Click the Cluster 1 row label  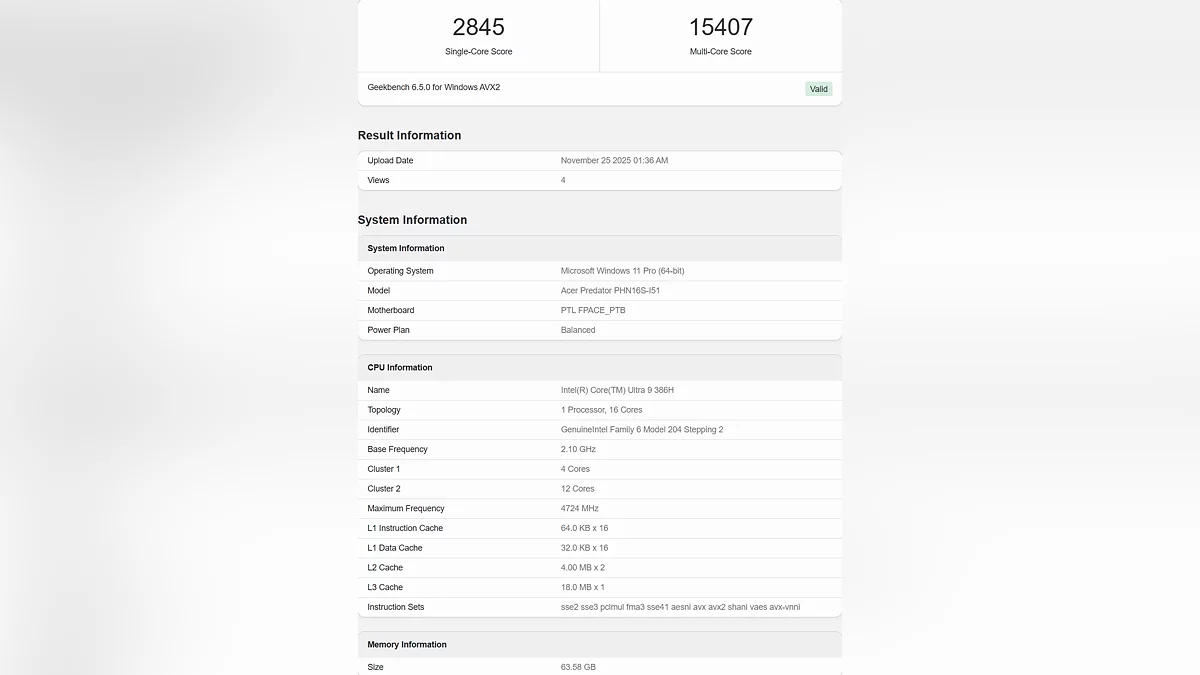(384, 469)
